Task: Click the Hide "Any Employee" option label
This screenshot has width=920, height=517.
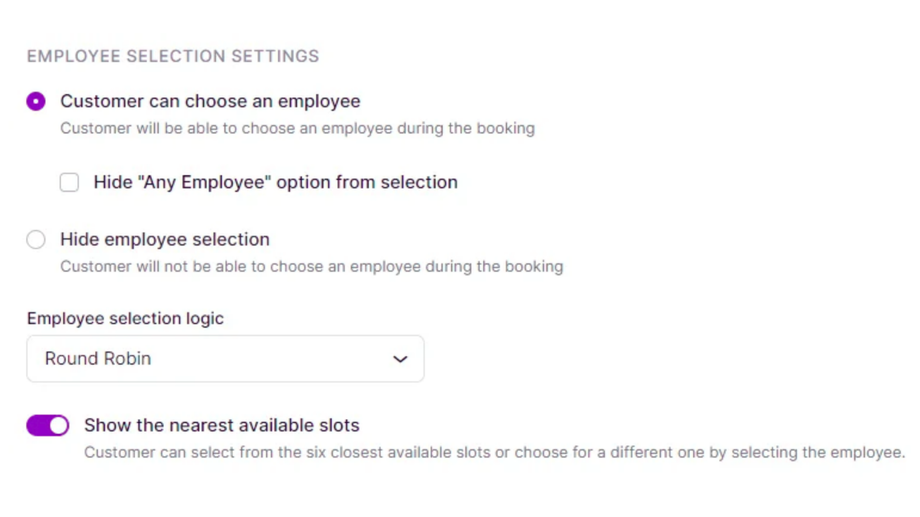Action: click(275, 182)
